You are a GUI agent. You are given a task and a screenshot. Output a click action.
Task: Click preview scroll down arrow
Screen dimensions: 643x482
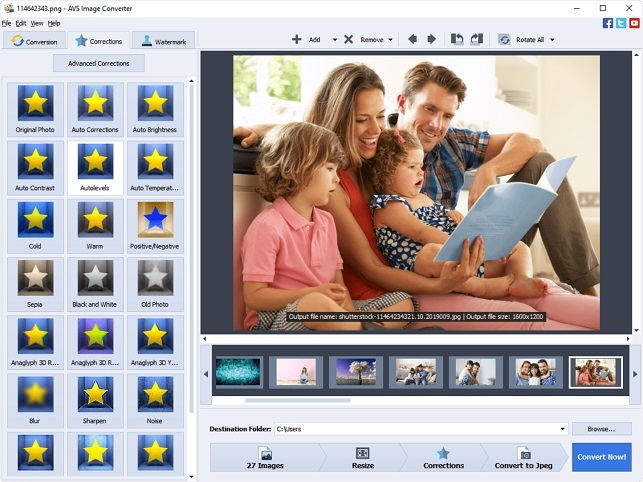click(636, 330)
